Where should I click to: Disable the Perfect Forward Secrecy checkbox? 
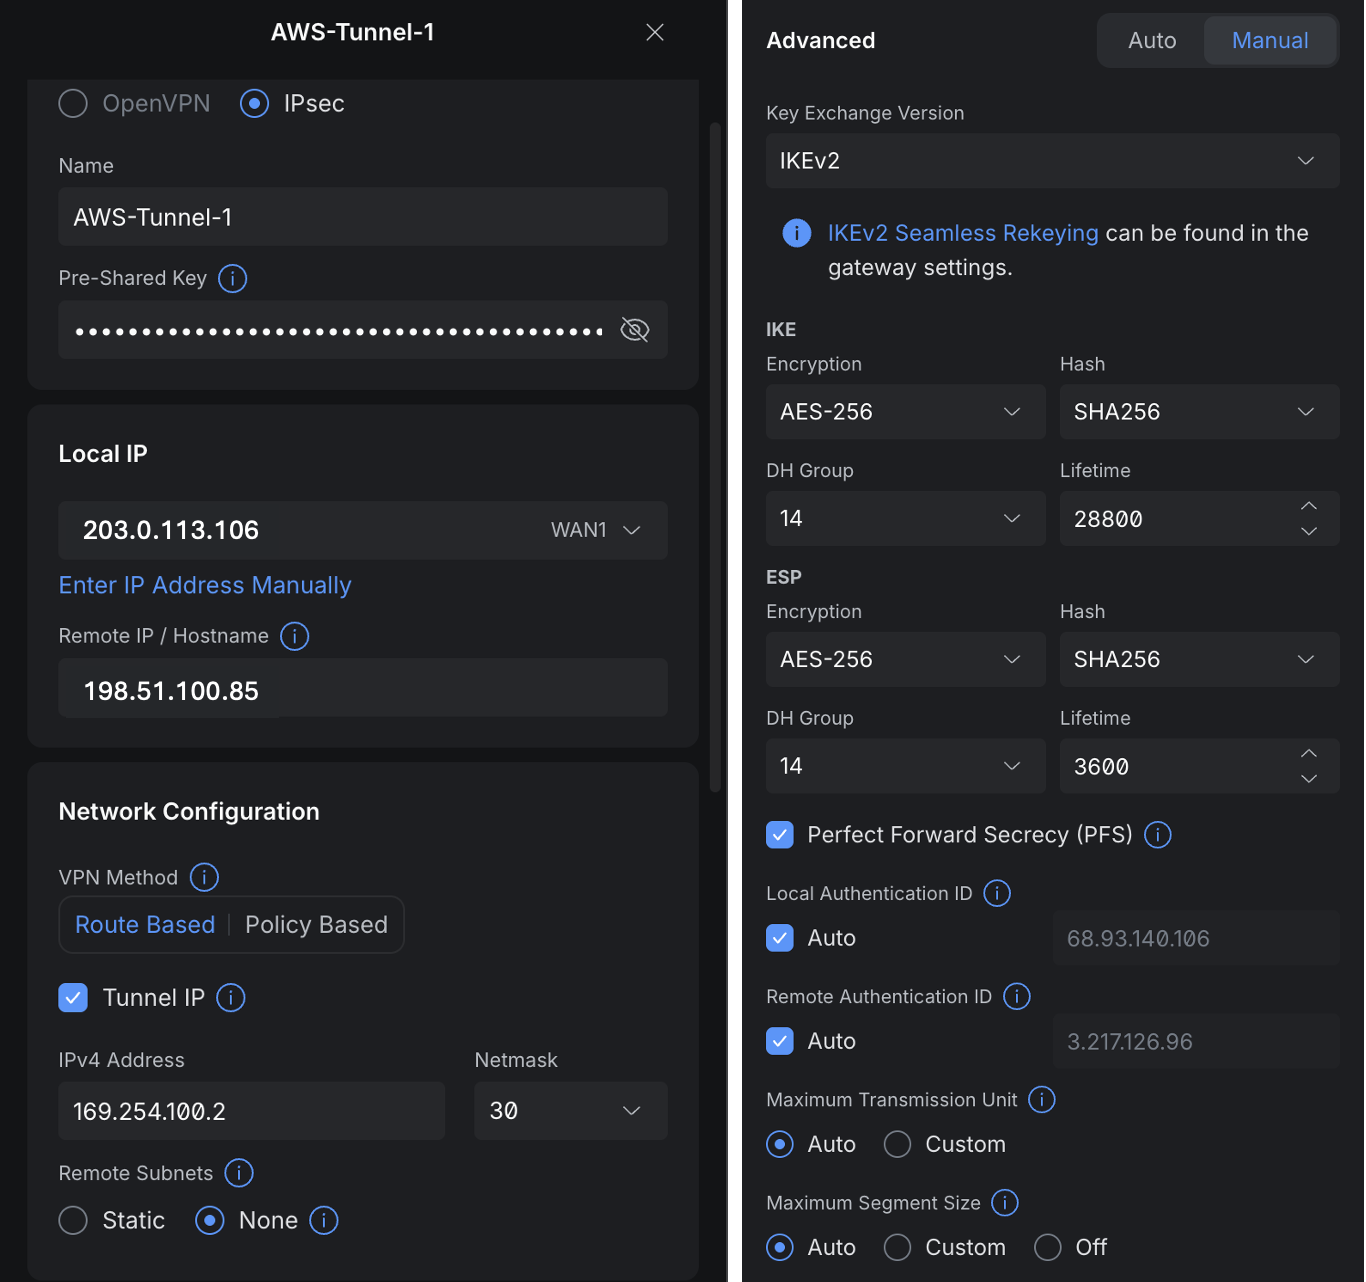coord(780,835)
